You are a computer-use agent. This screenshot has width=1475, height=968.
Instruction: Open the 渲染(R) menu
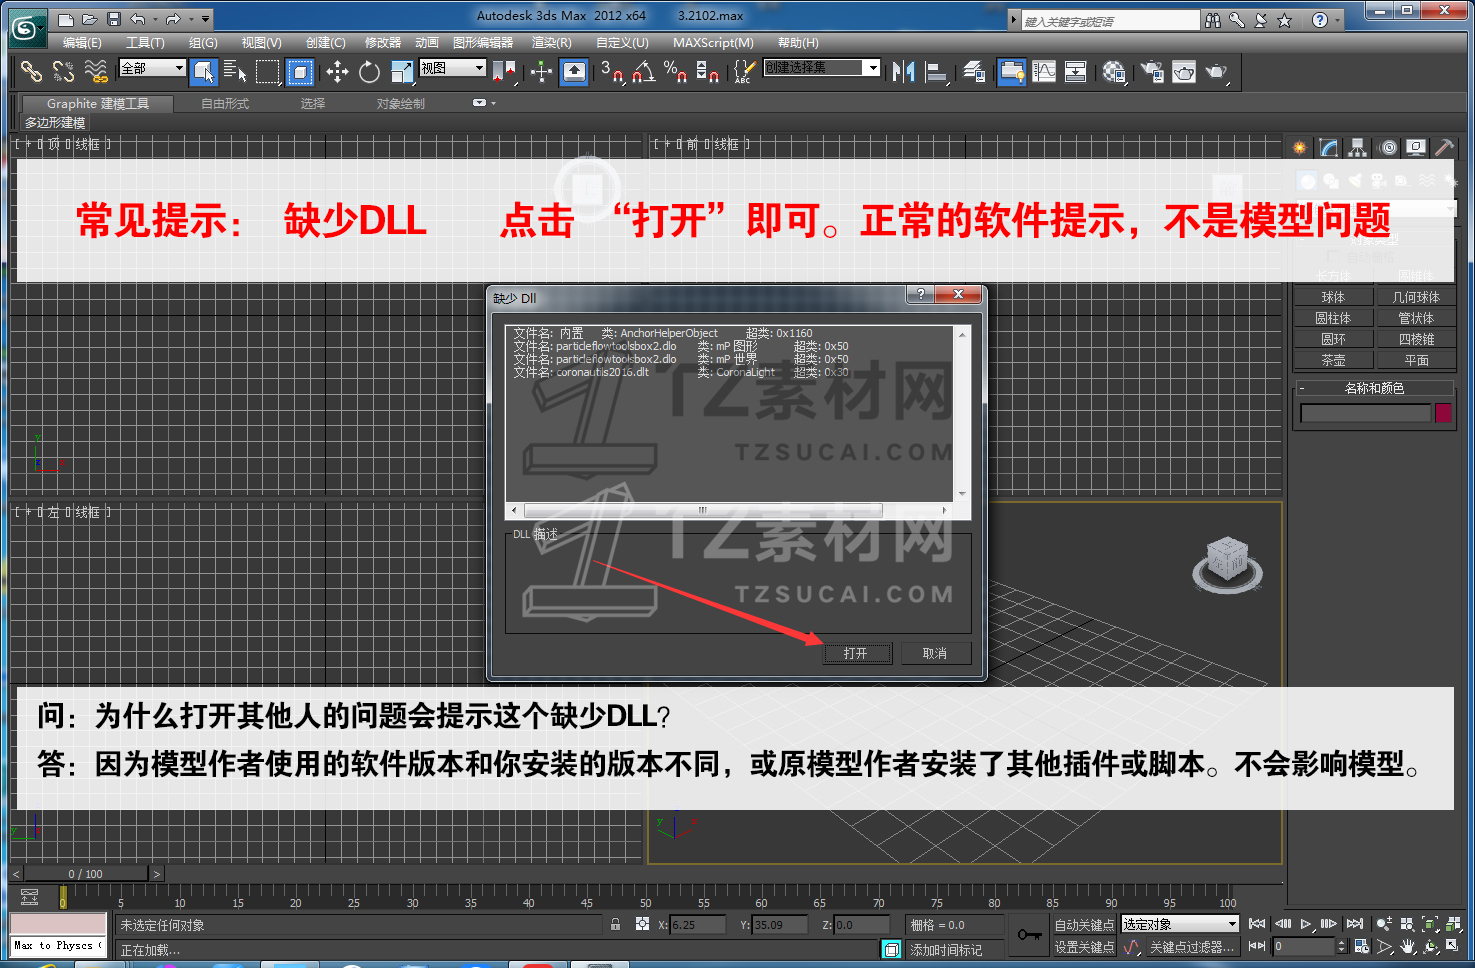point(552,43)
